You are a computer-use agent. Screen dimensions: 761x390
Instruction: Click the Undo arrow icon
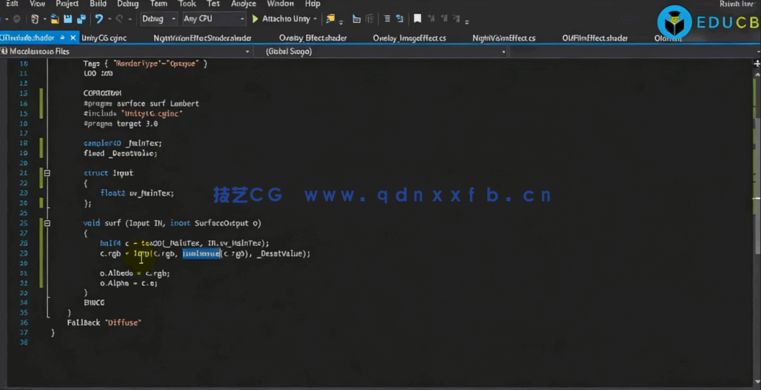pos(99,19)
